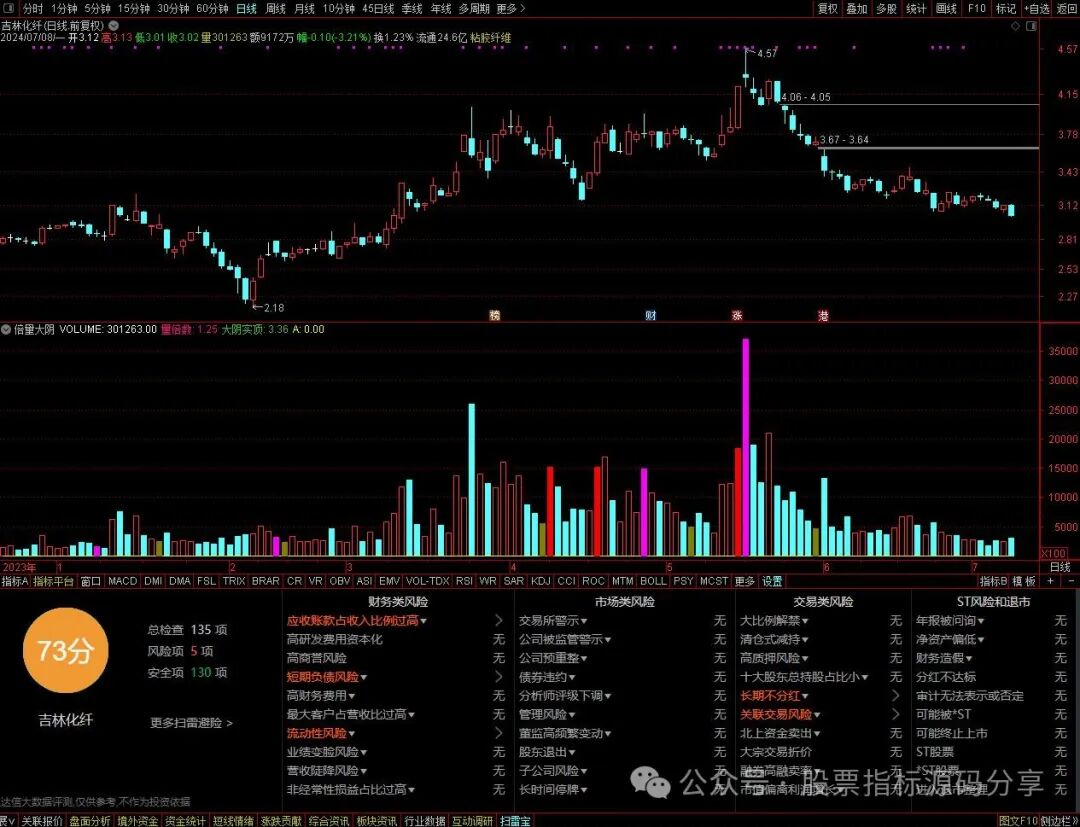Click the 4.57 high price marker
This screenshot has height=827, width=1080.
click(x=767, y=53)
